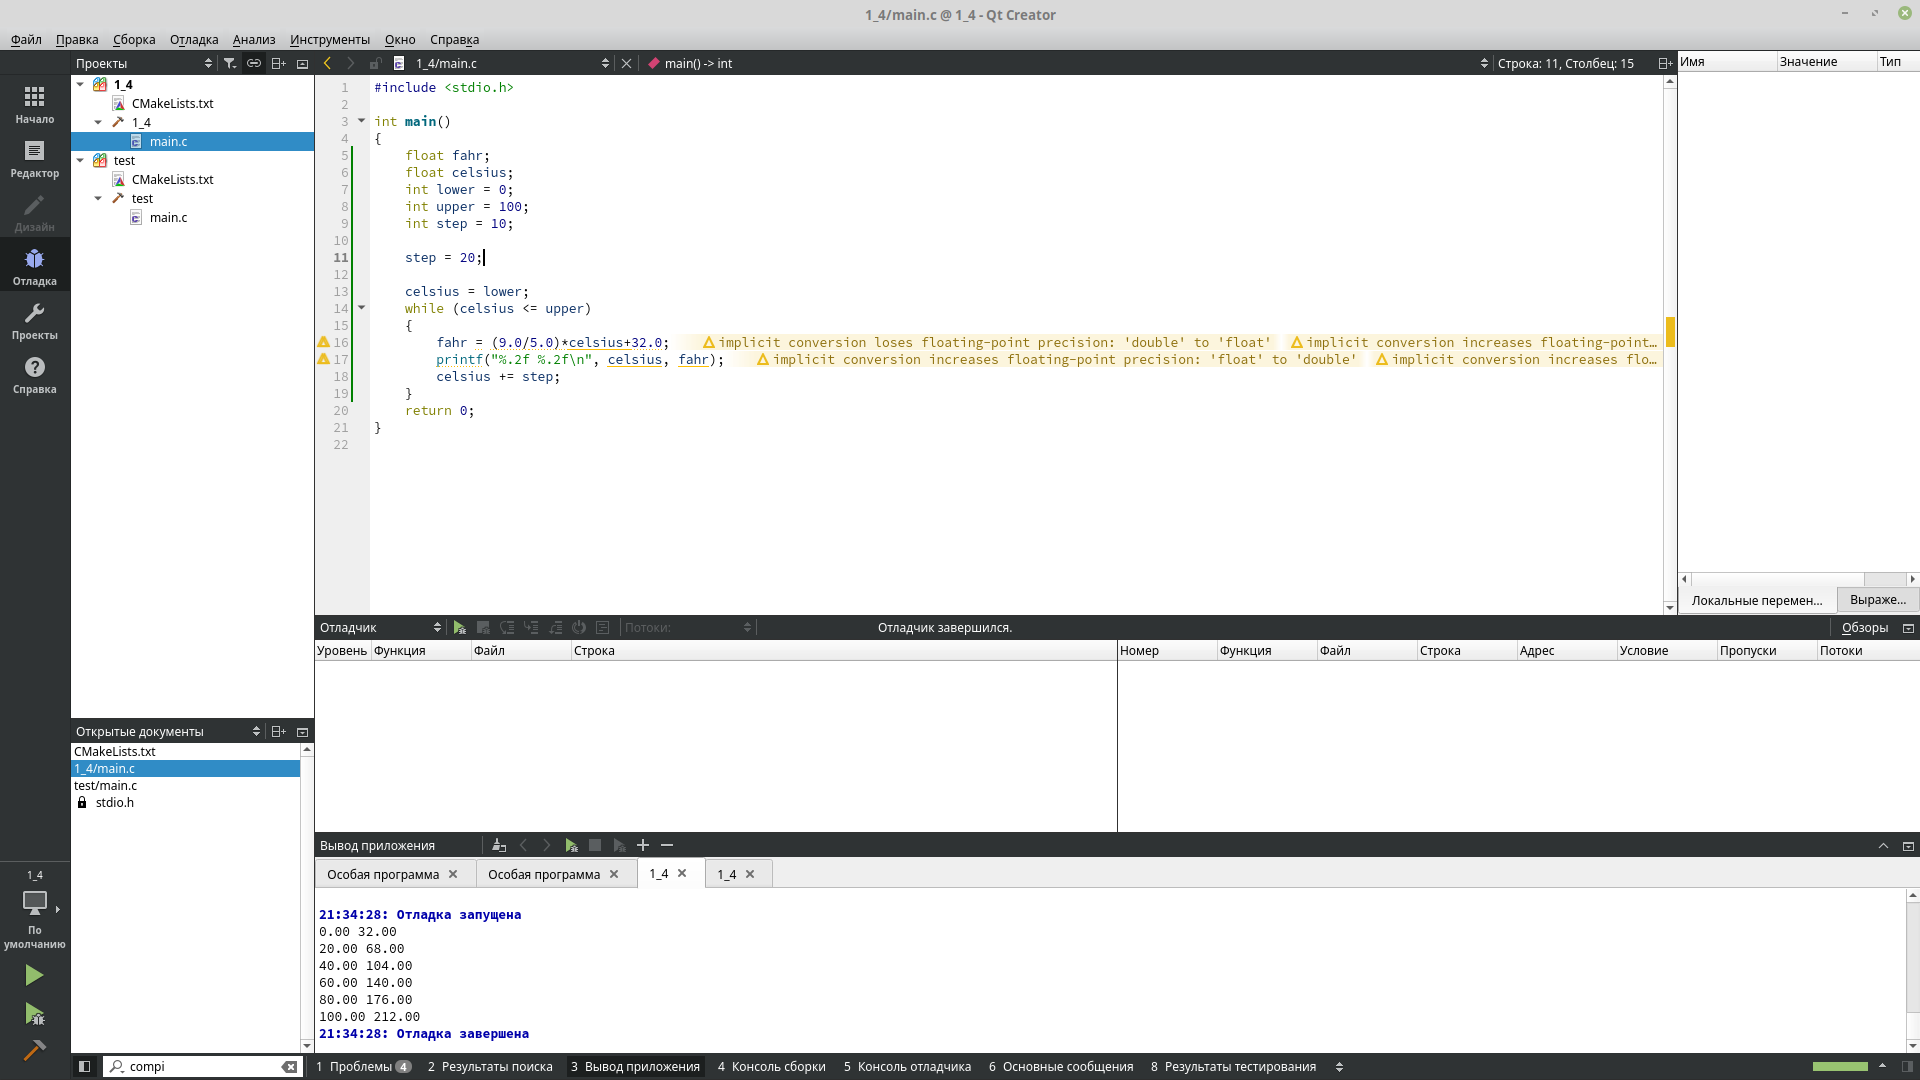Close the second Особая программа tab
This screenshot has height=1080, width=1920.
tap(614, 874)
